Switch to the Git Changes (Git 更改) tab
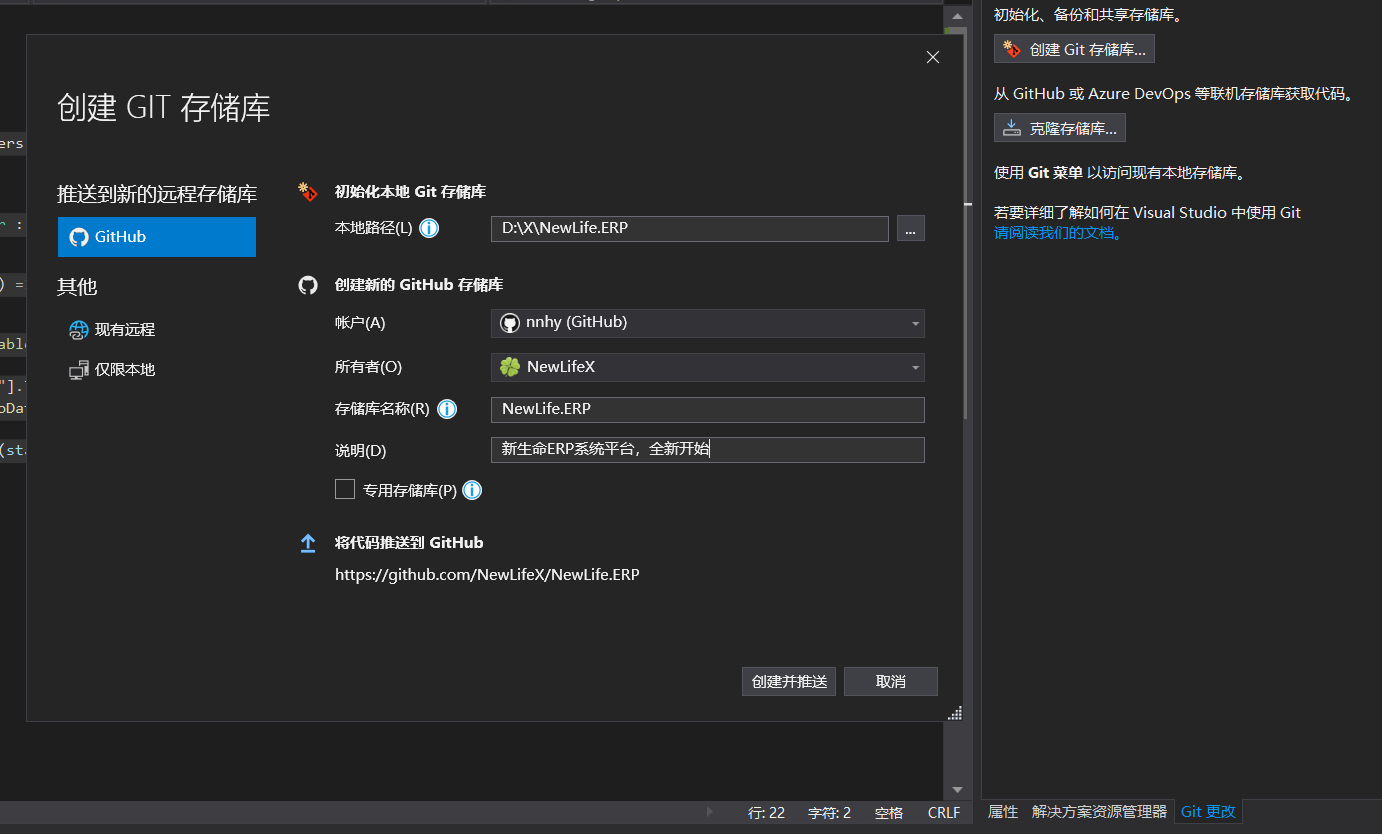 click(x=1208, y=812)
